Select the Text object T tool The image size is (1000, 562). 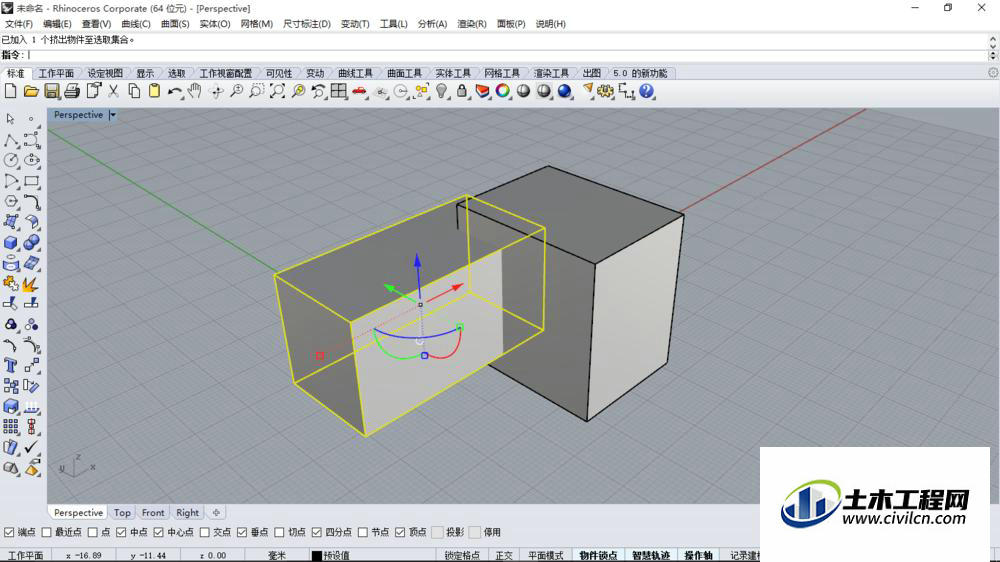pyautogui.click(x=11, y=366)
